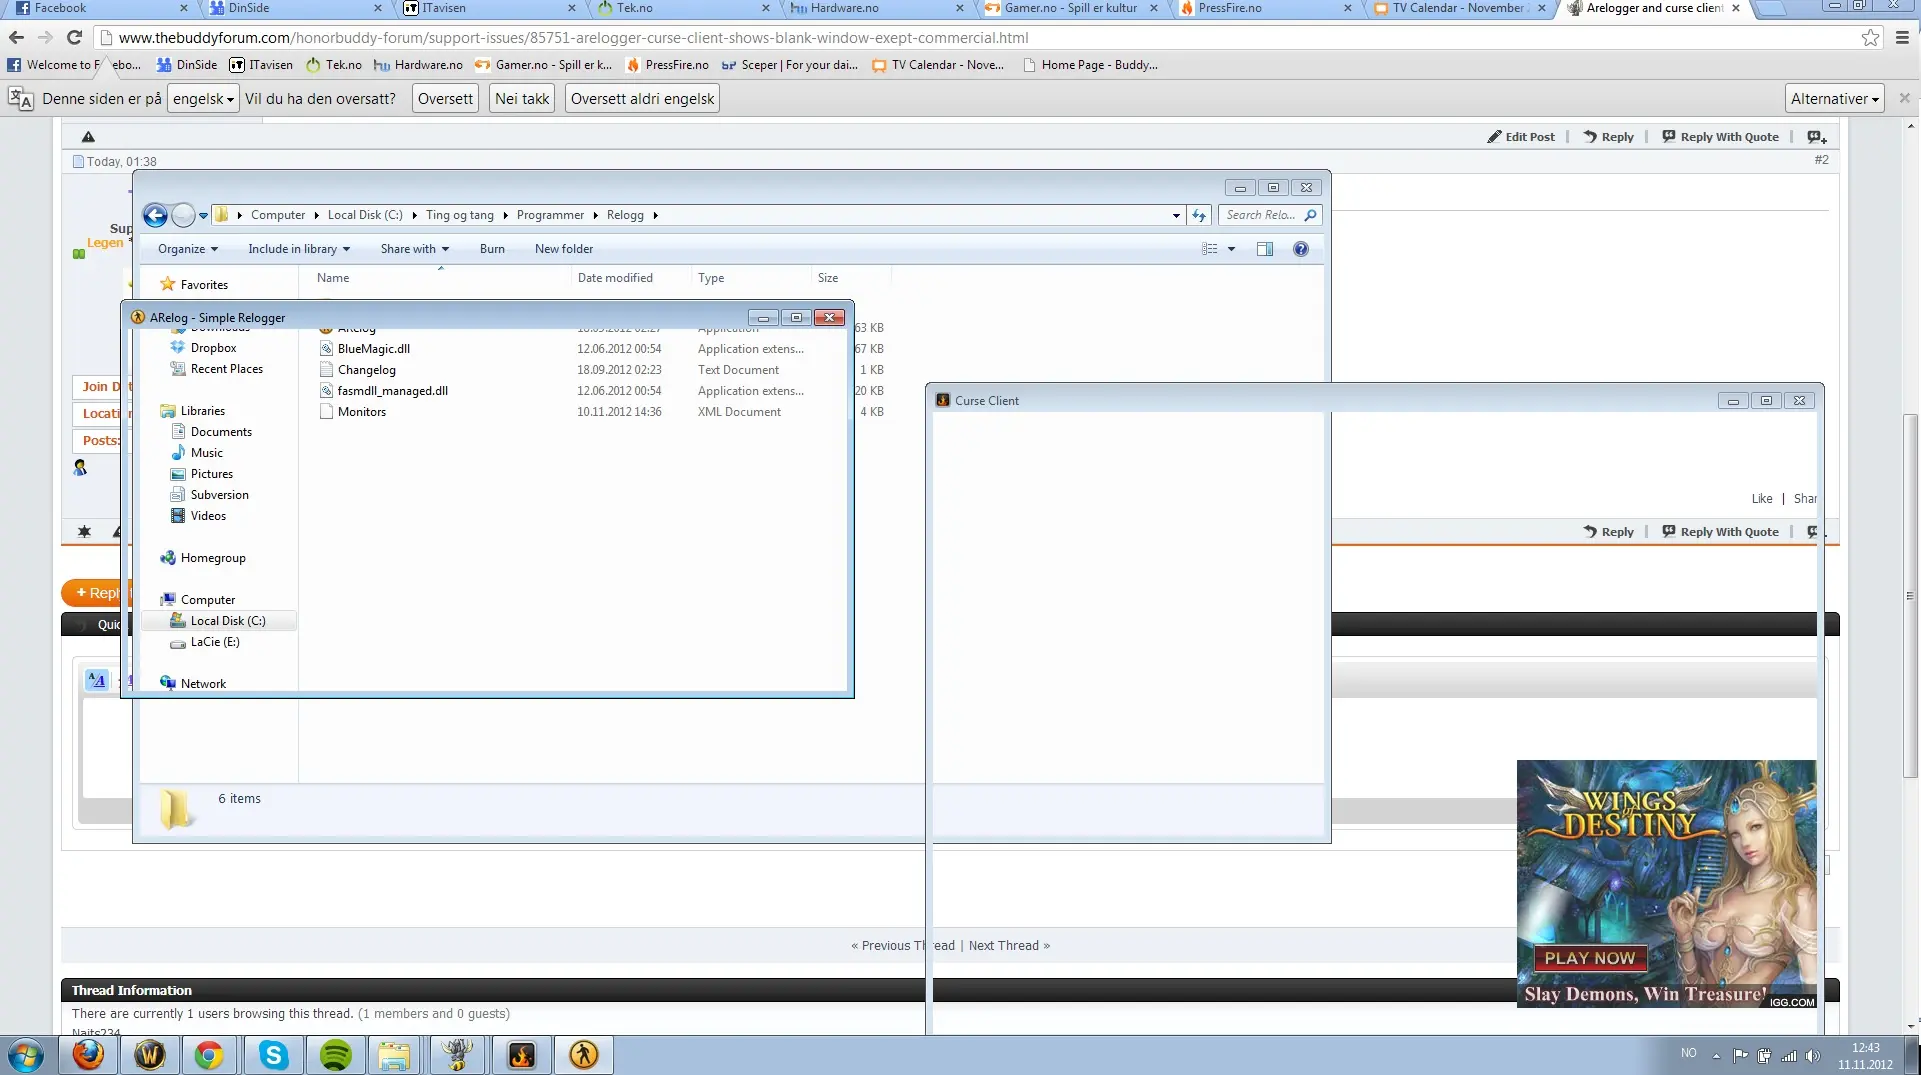Show hidden tray icons arrow
The height and width of the screenshot is (1075, 1921).
[x=1716, y=1055]
